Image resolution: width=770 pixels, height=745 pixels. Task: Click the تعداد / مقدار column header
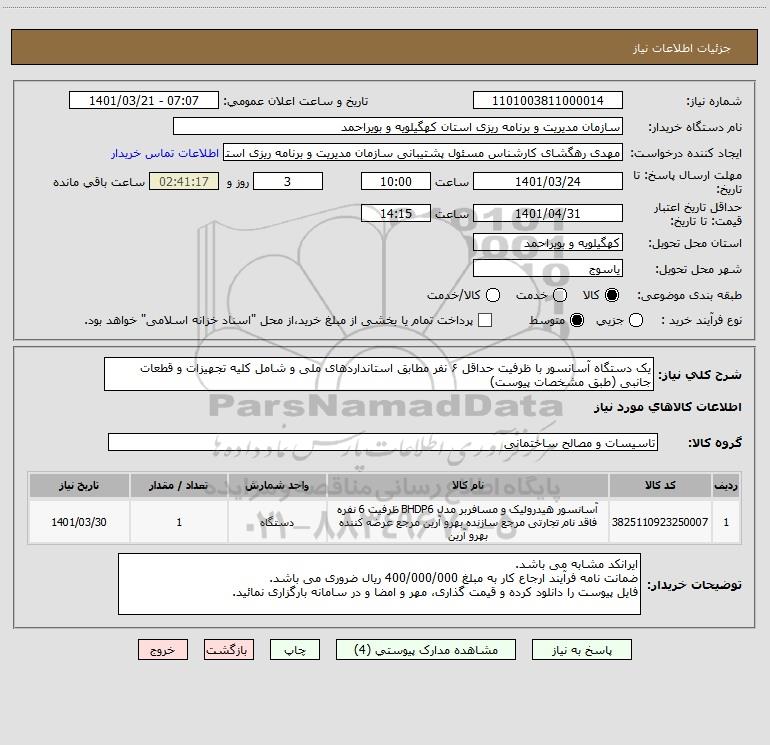(x=179, y=485)
